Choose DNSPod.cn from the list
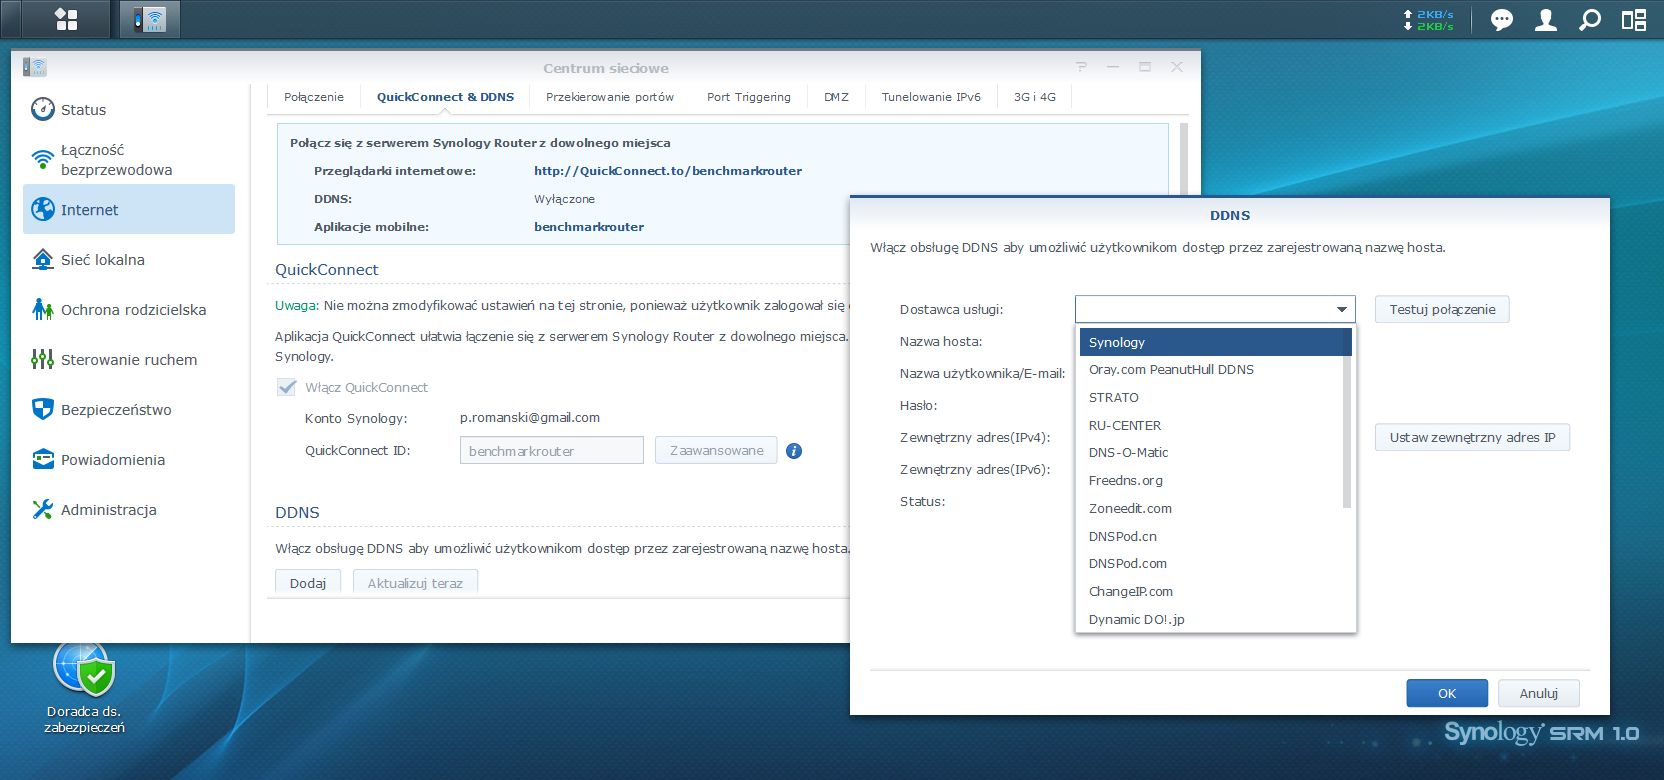Screen dimensions: 1664x780 [1215, 536]
